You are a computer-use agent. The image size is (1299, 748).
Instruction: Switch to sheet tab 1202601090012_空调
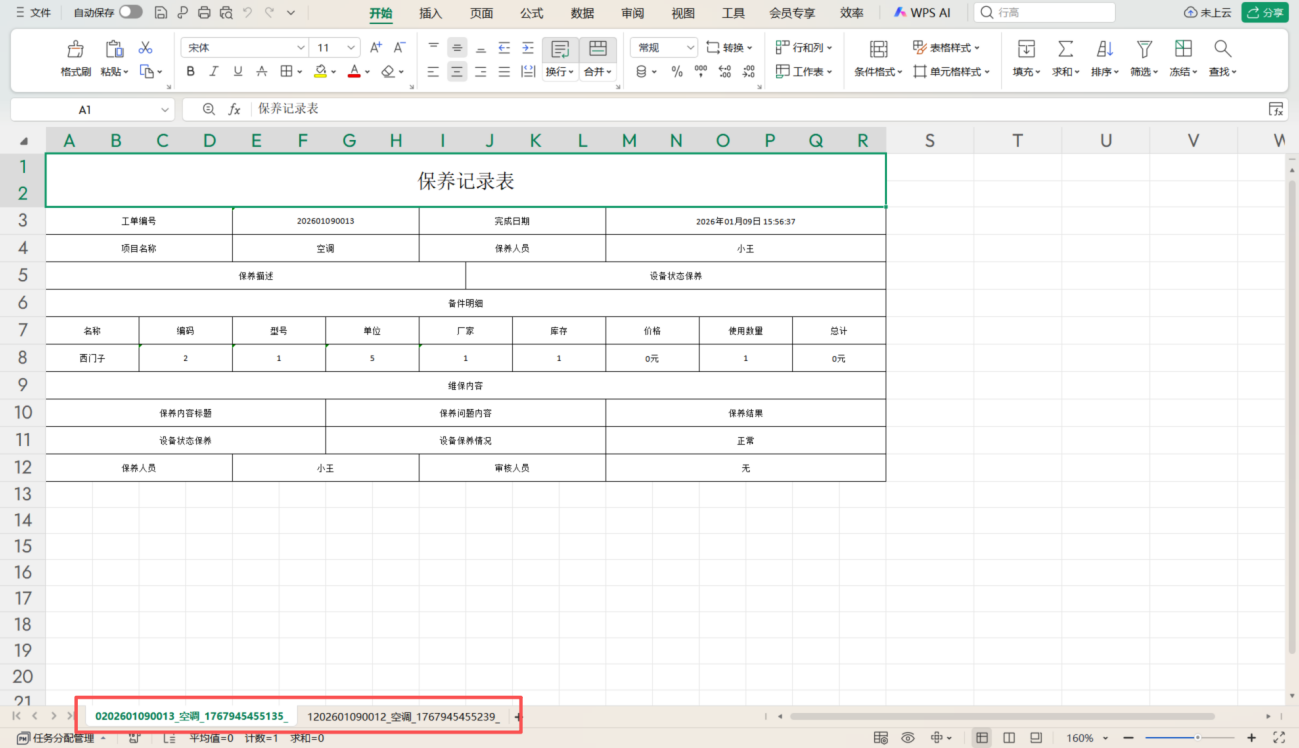pyautogui.click(x=403, y=716)
